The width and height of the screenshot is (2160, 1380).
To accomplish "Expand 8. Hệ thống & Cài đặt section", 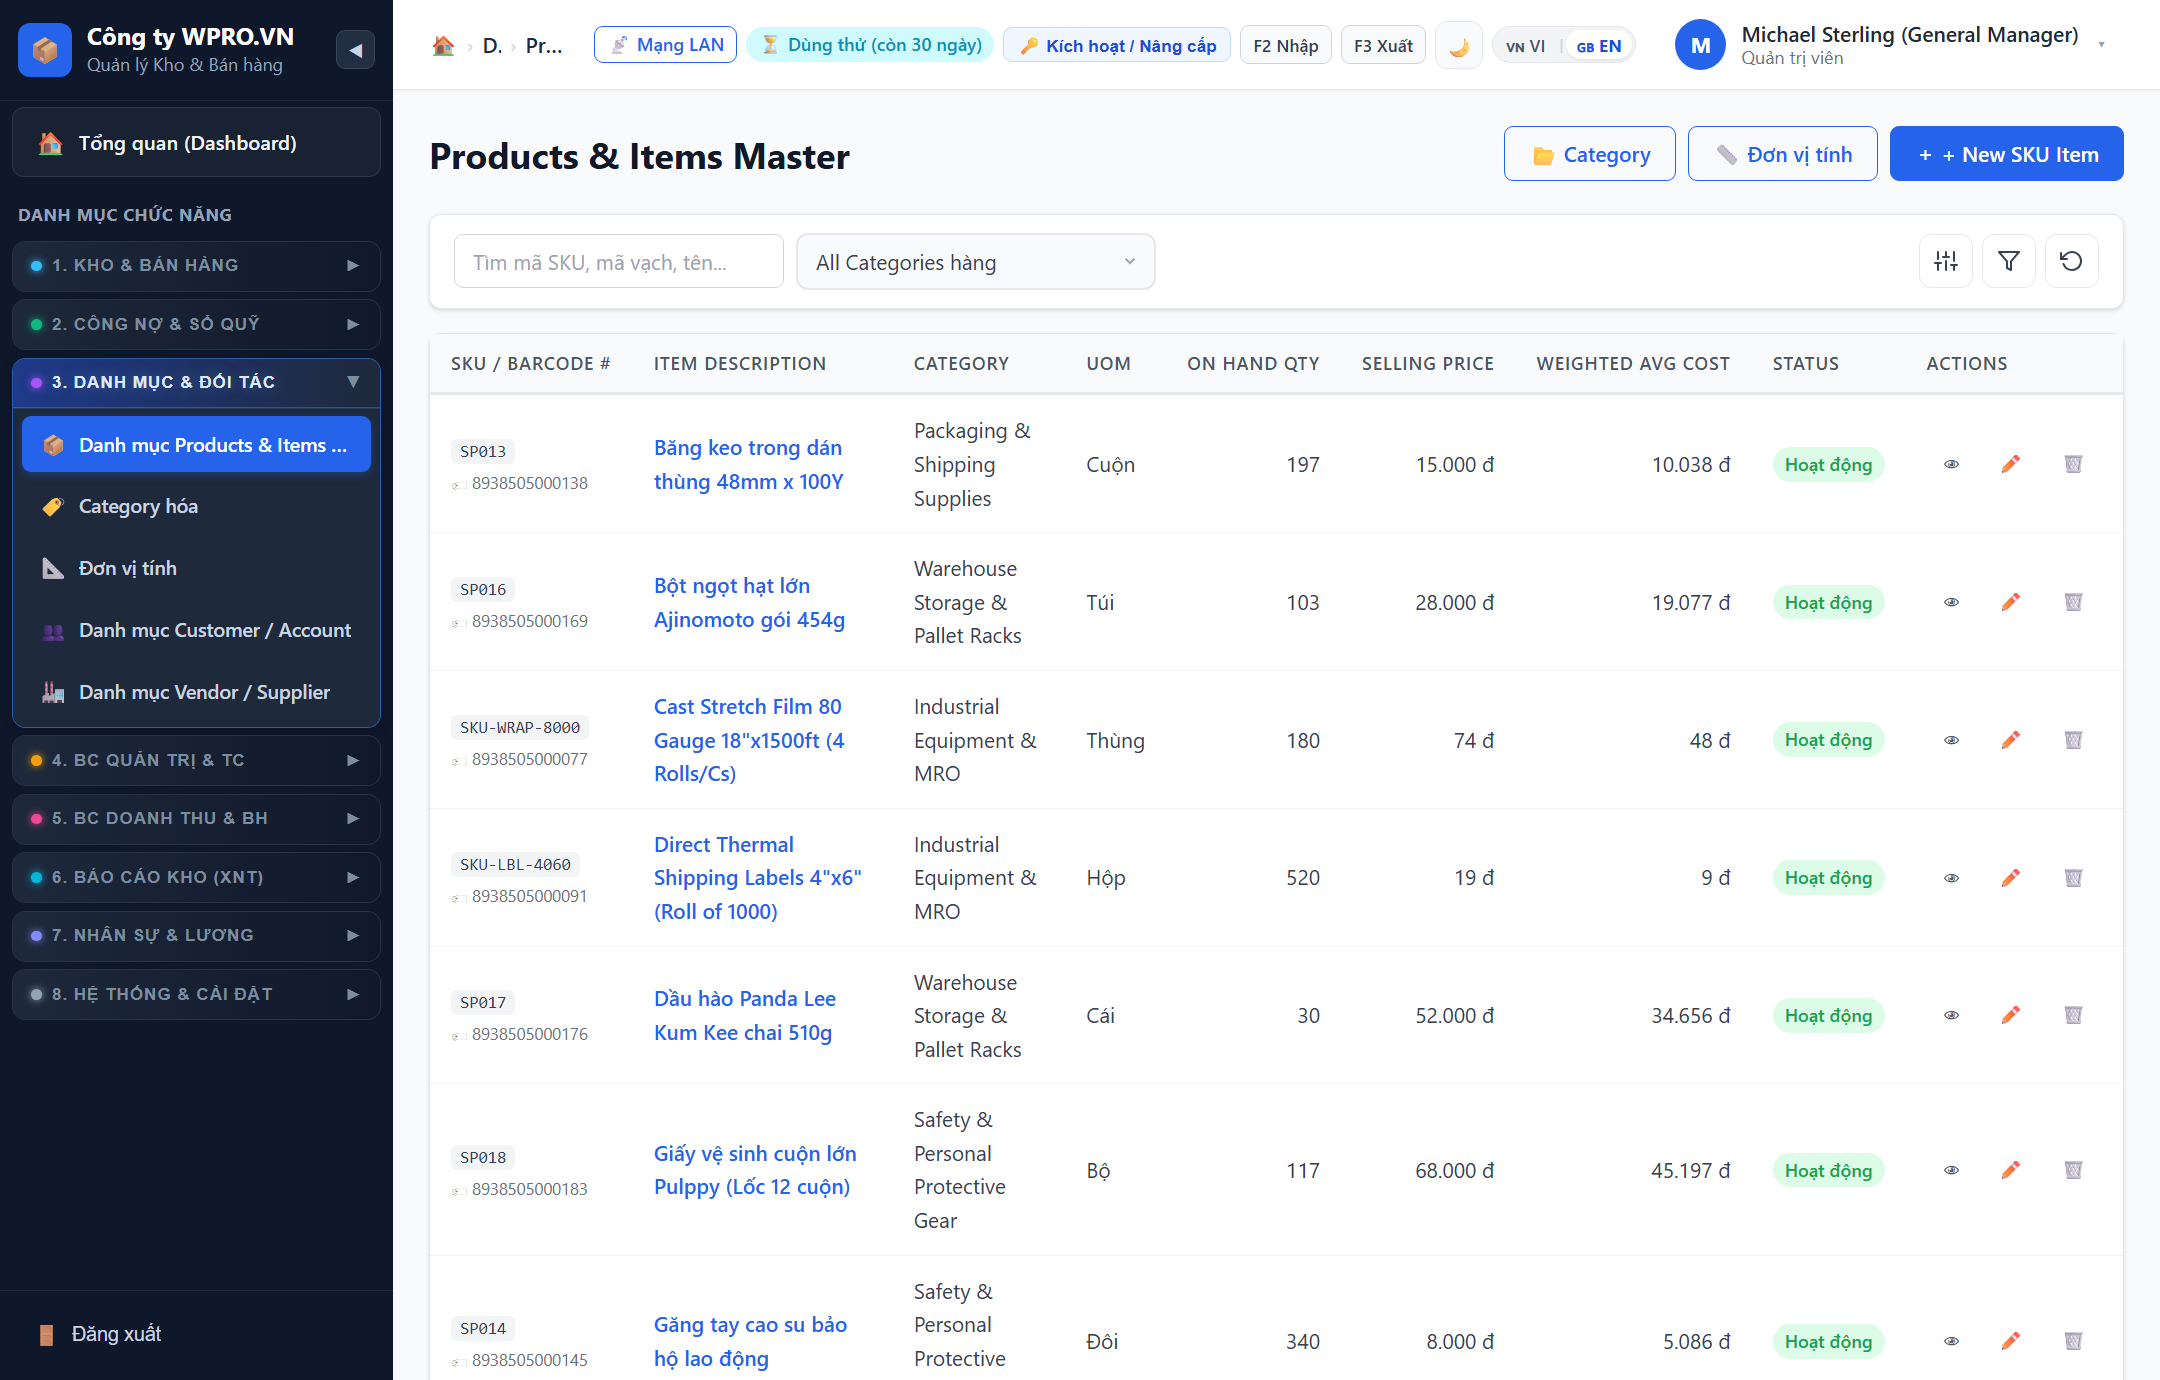I will 196,994.
